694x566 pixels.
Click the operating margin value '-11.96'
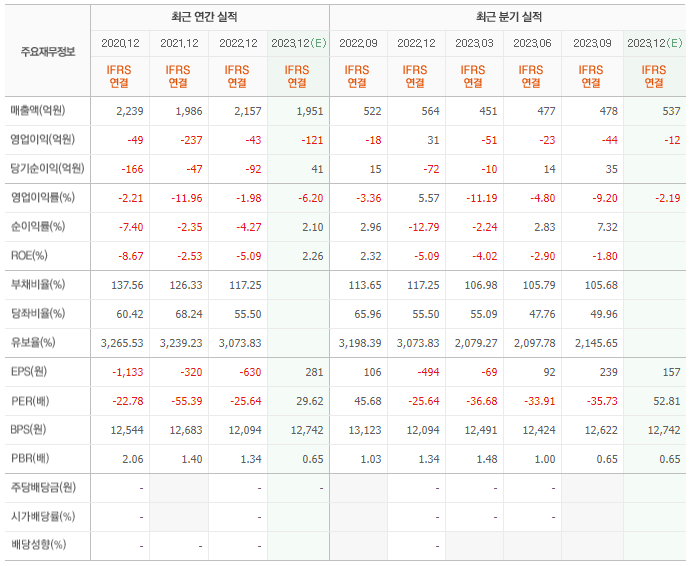187,198
